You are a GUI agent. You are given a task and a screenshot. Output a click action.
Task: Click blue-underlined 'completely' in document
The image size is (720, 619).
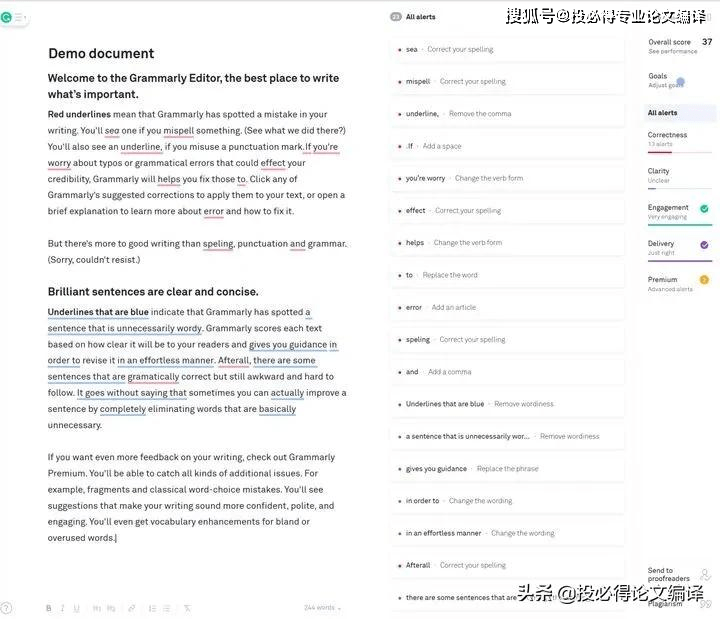coord(123,409)
